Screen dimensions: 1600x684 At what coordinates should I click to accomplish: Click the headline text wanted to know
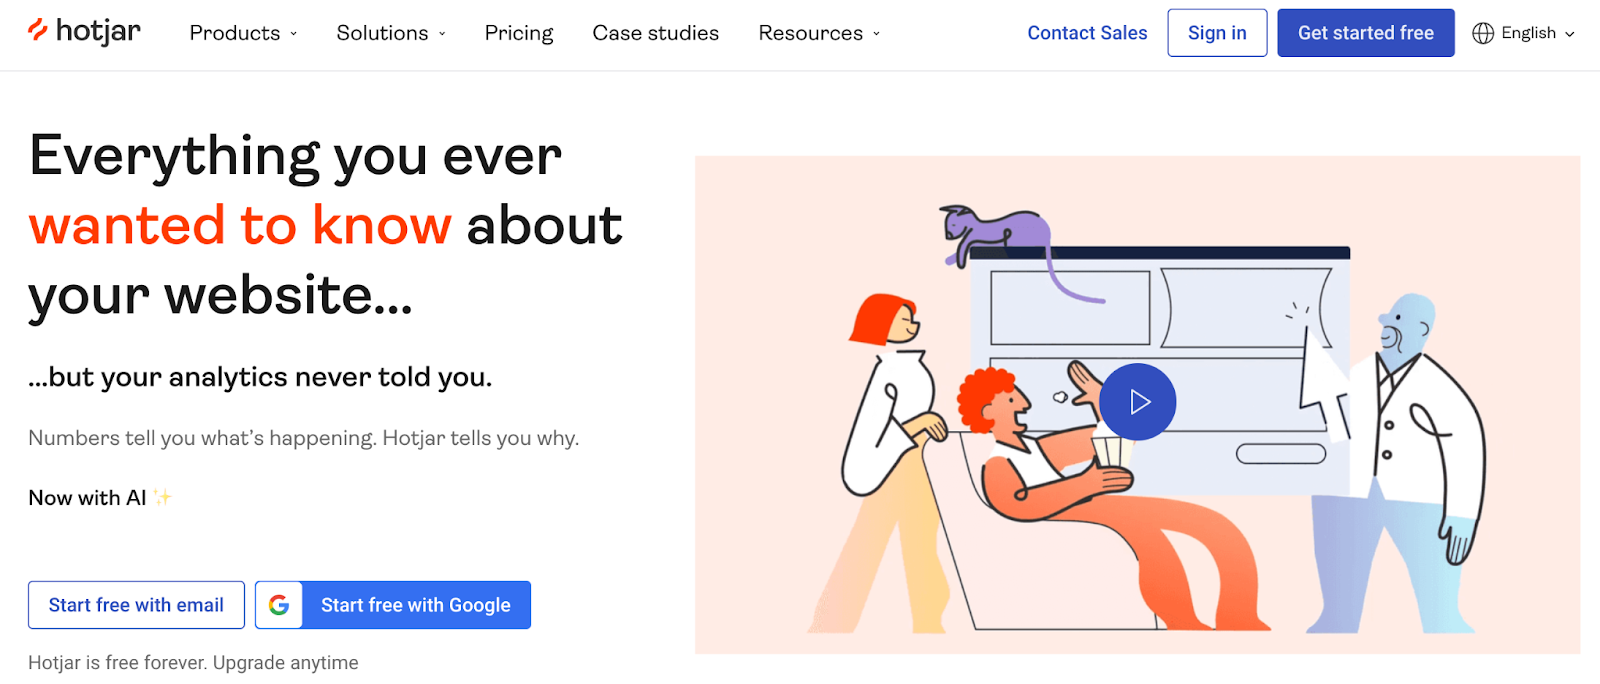(x=240, y=225)
